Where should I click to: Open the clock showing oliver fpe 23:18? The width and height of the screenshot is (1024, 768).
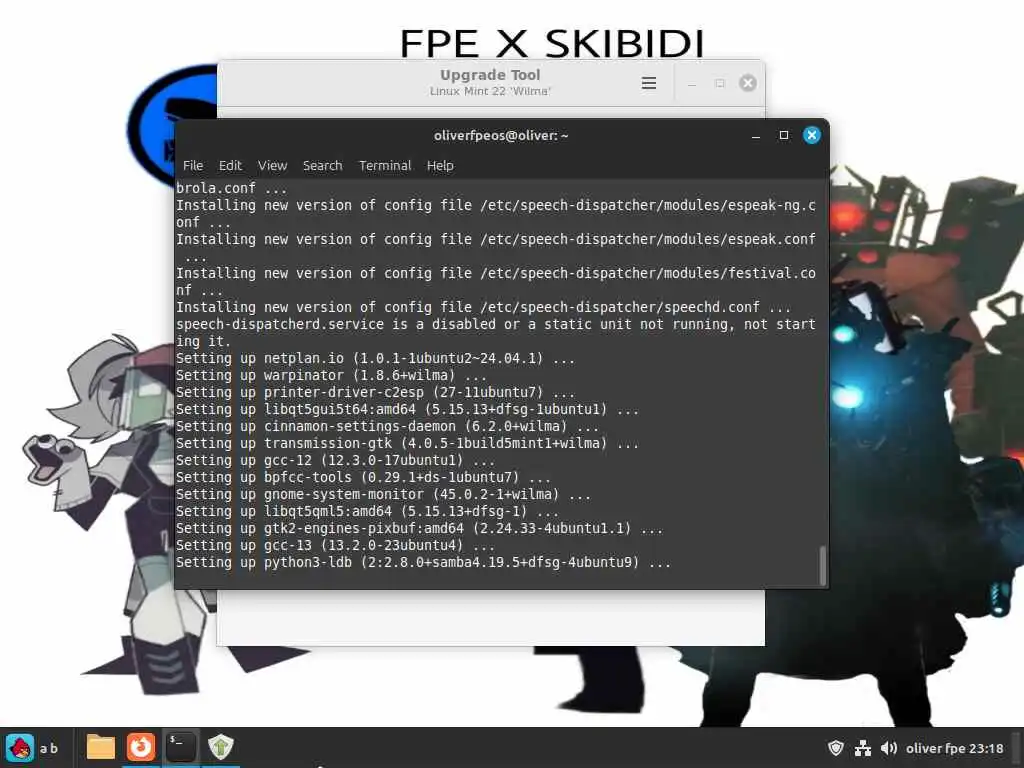[954, 748]
